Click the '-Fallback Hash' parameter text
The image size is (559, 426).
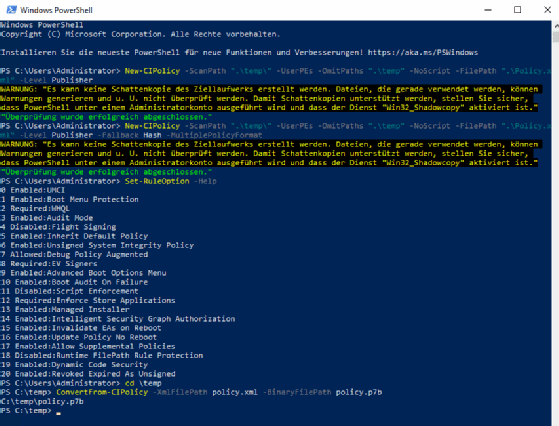(x=129, y=135)
